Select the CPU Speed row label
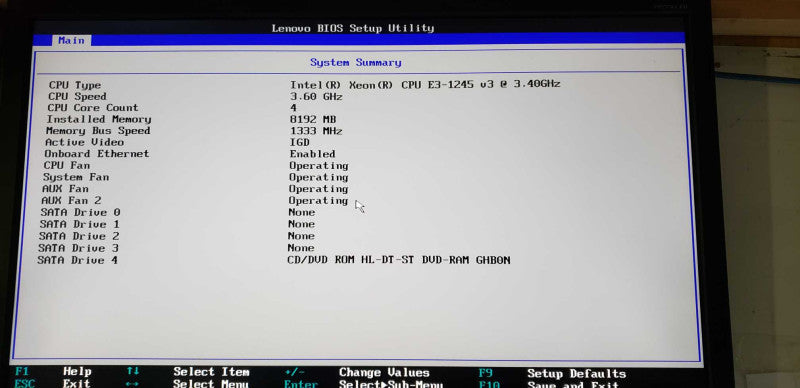Viewport: 800px width, 388px height. pos(78,96)
